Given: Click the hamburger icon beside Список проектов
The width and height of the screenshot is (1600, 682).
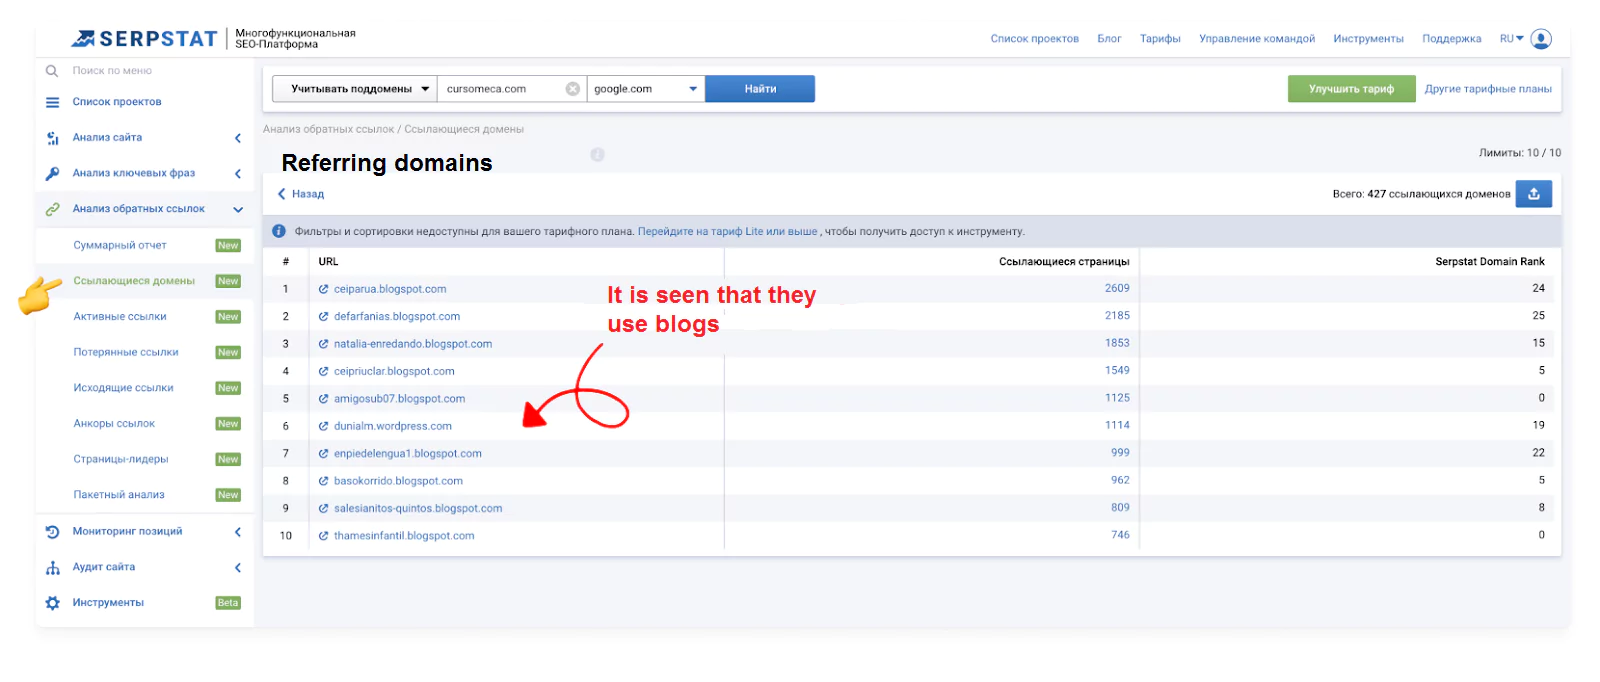Looking at the screenshot, I should pyautogui.click(x=52, y=102).
